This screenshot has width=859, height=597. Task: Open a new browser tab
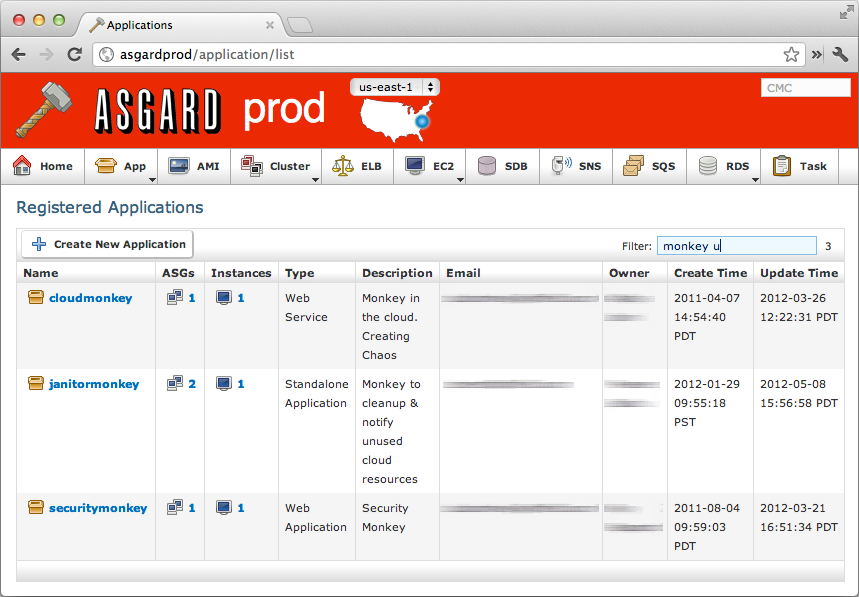point(299,25)
